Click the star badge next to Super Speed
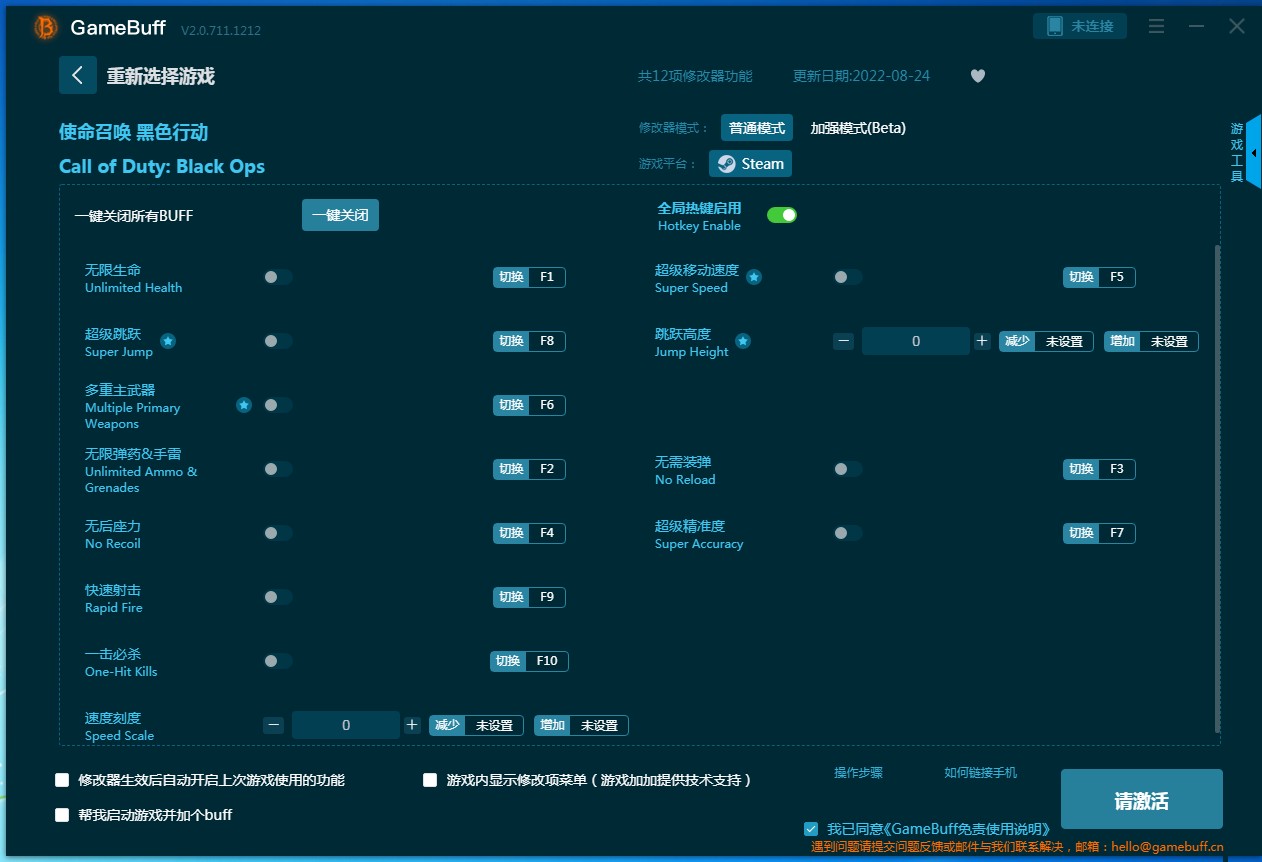1262x862 pixels. (754, 277)
